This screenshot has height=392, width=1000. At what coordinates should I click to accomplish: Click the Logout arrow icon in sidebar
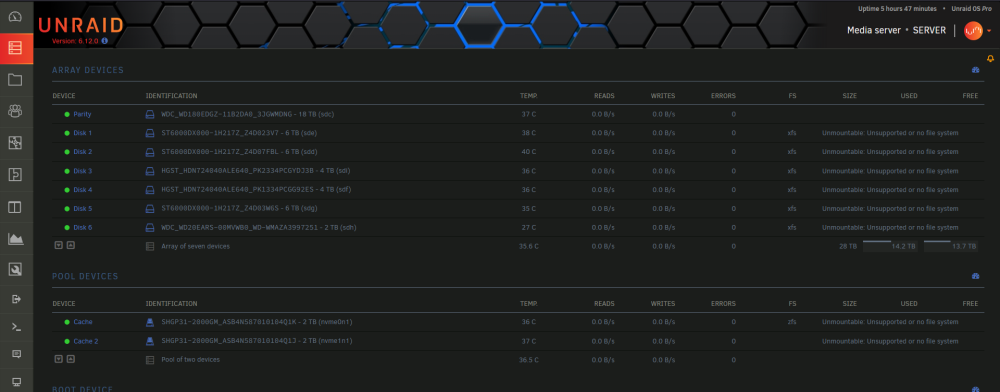click(16, 299)
